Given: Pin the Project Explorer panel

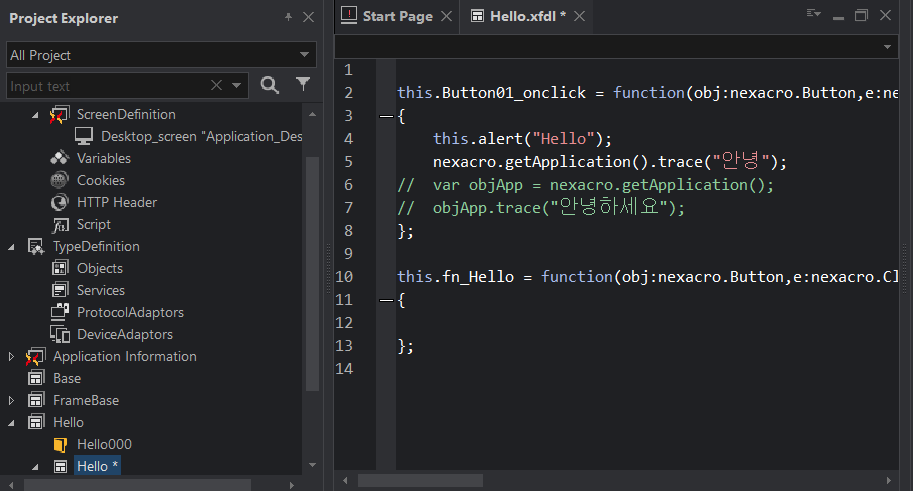Looking at the screenshot, I should tap(288, 17).
